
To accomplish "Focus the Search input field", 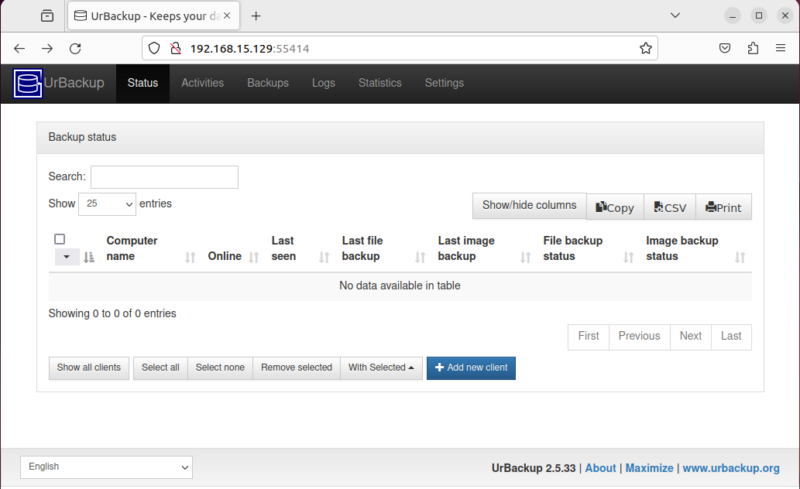I will (x=164, y=177).
